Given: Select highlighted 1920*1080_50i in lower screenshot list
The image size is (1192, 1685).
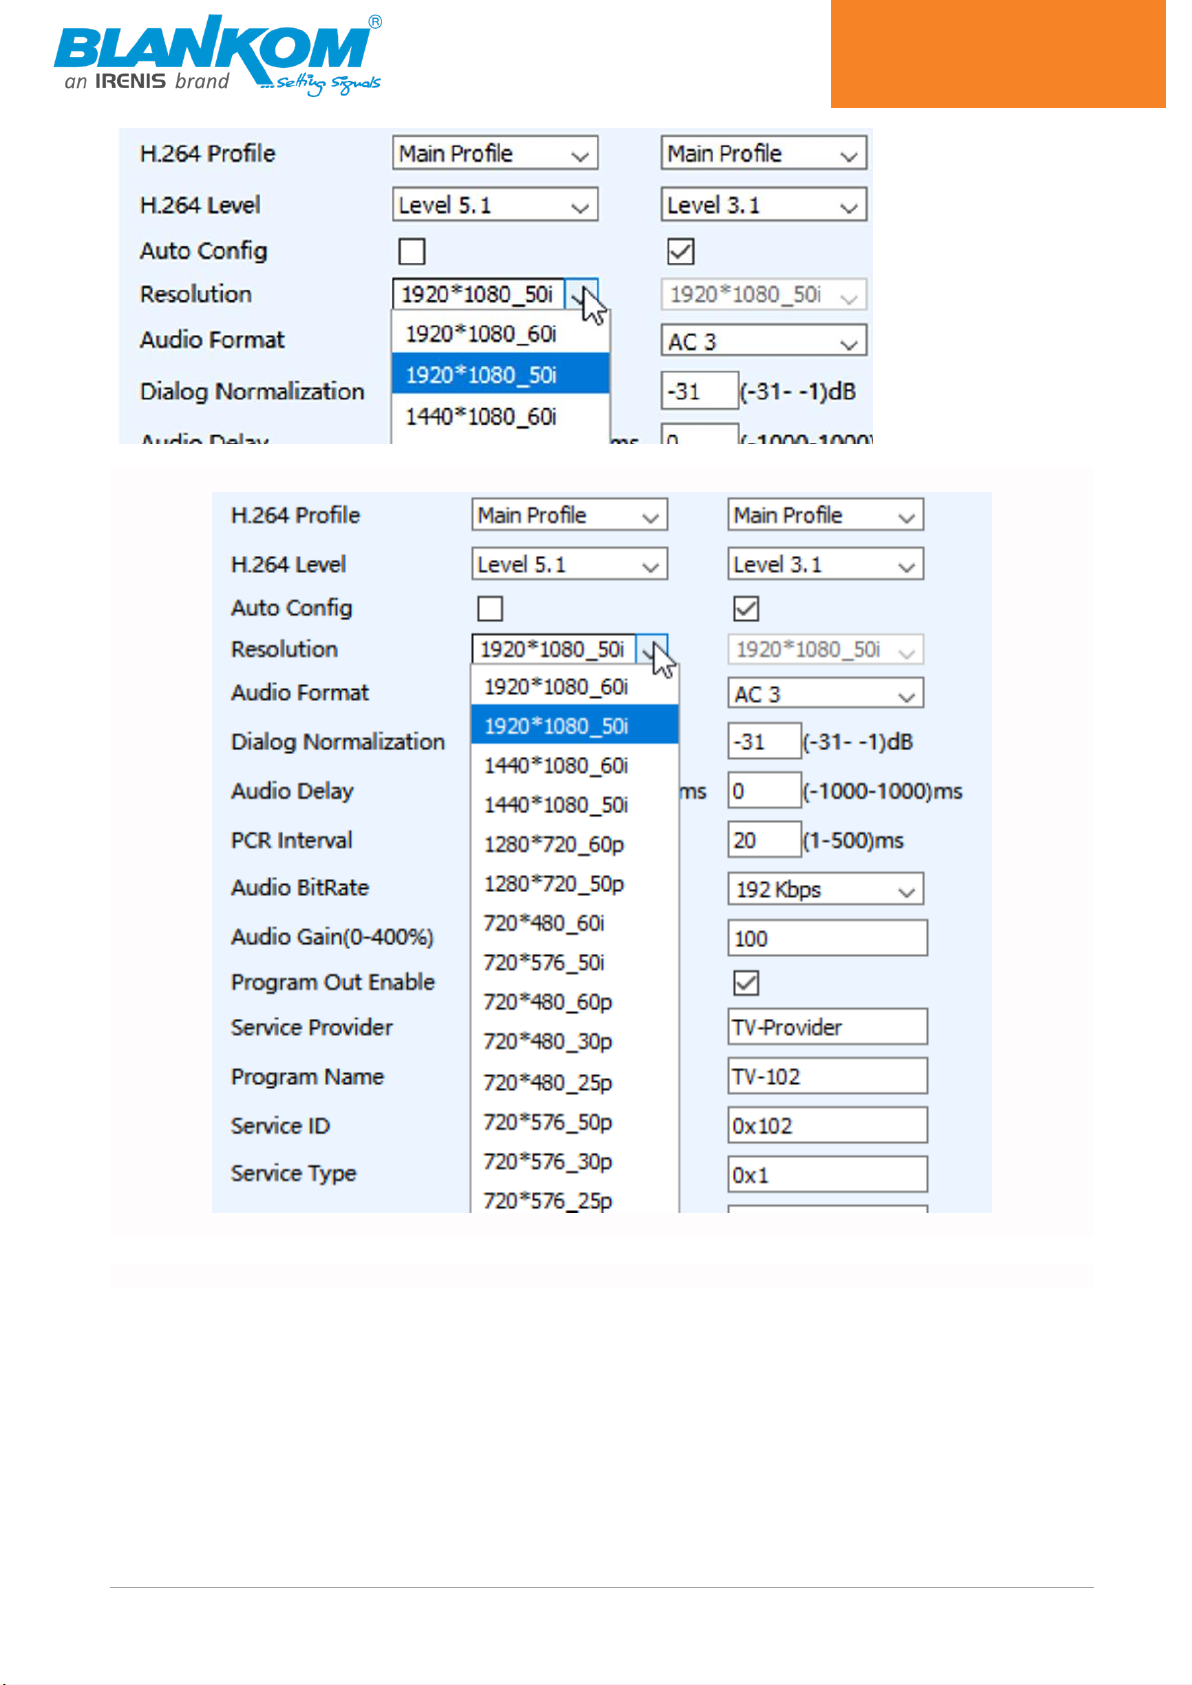Looking at the screenshot, I should (575, 726).
